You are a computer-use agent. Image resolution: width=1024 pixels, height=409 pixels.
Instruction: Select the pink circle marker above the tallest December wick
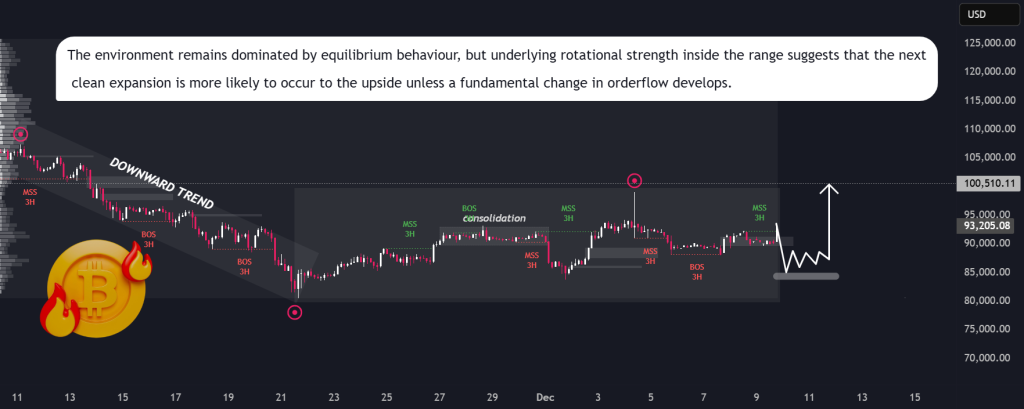pyautogui.click(x=634, y=181)
